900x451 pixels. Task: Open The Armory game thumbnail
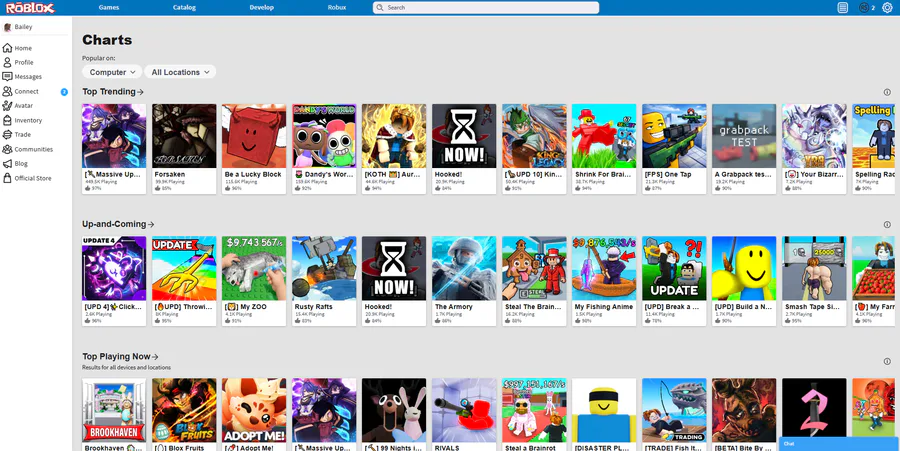point(464,269)
